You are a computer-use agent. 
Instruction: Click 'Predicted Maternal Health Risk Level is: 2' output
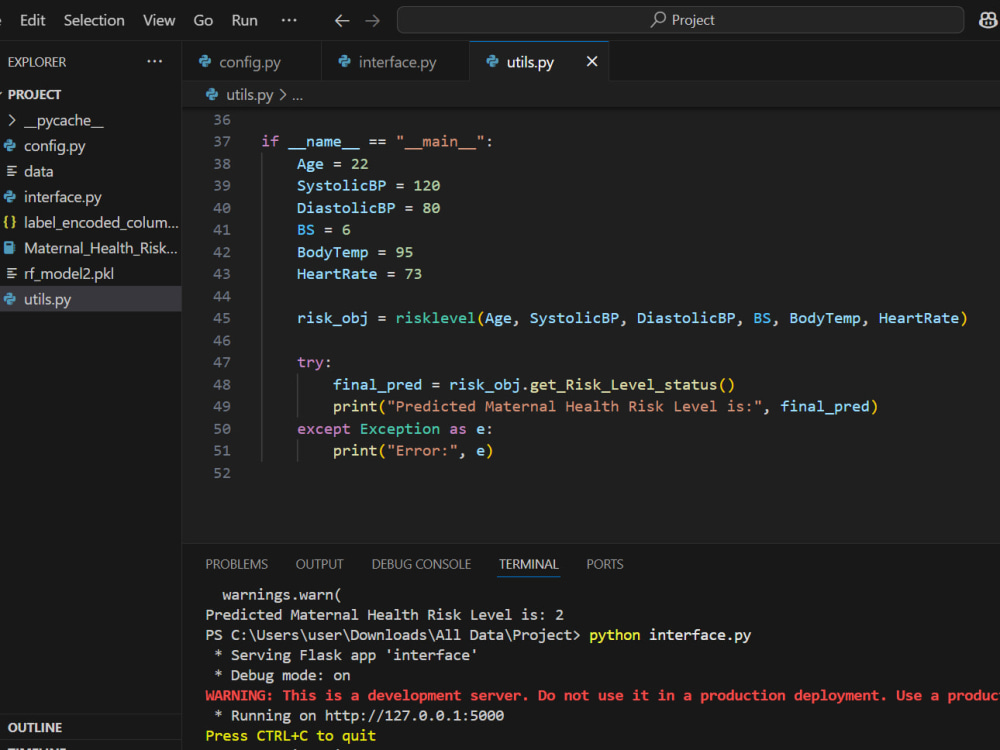(x=384, y=615)
